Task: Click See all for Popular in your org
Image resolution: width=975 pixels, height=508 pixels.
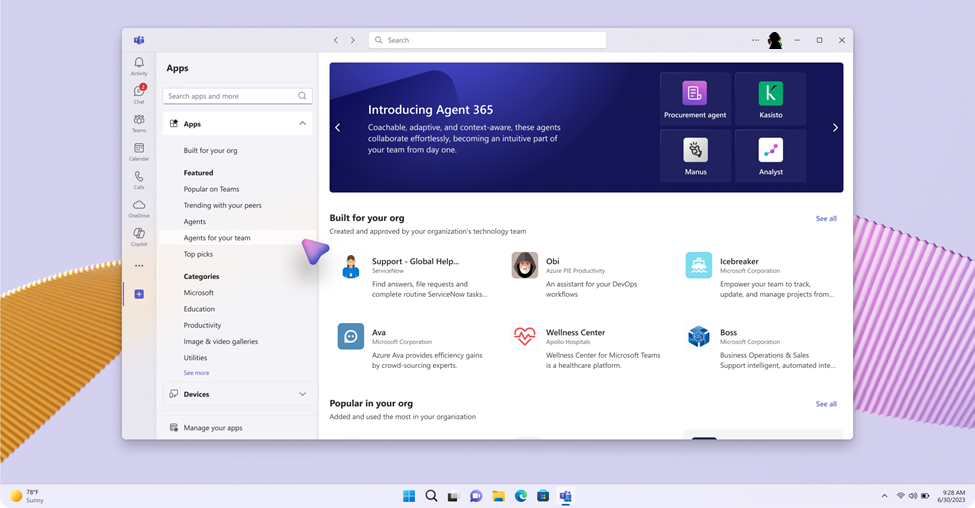Action: tap(826, 404)
